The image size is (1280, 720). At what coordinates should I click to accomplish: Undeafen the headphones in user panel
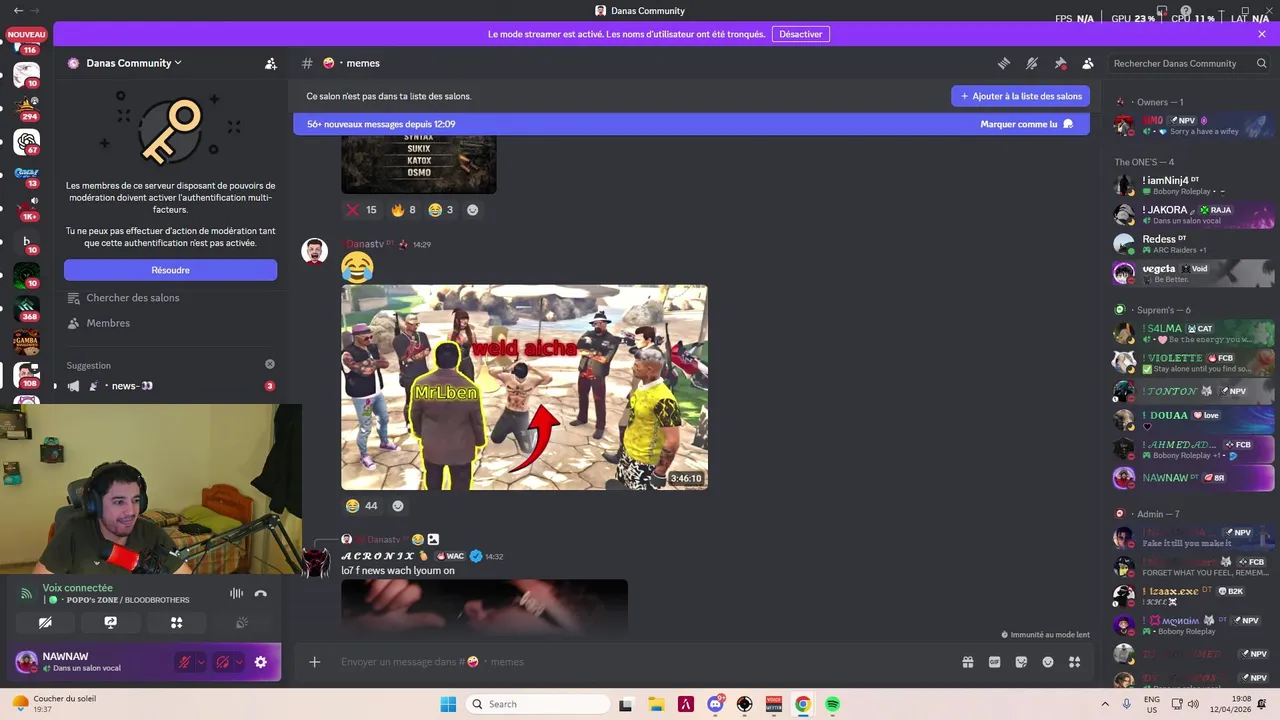point(222,662)
